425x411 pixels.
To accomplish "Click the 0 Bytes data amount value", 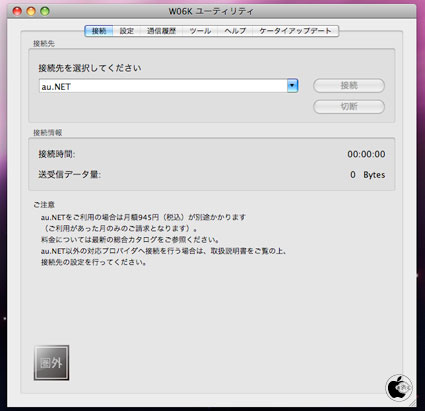I will (x=367, y=175).
